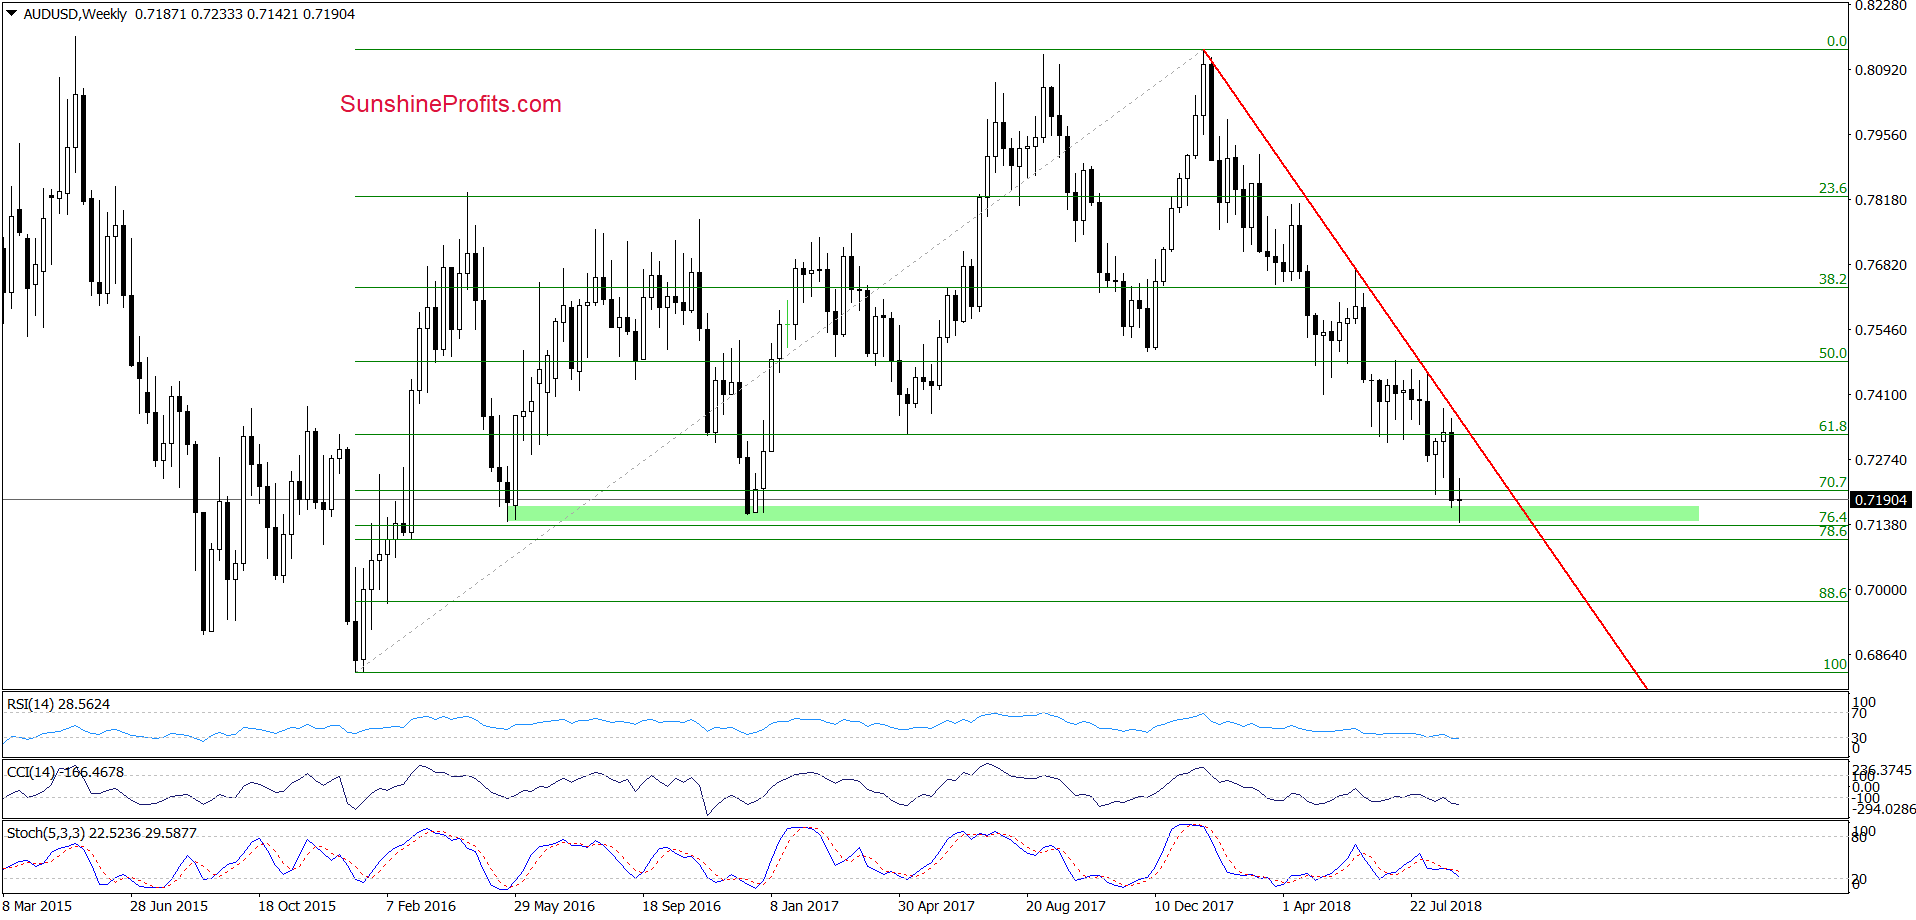Click the 78.6 Fibonacci level label

(x=1832, y=531)
